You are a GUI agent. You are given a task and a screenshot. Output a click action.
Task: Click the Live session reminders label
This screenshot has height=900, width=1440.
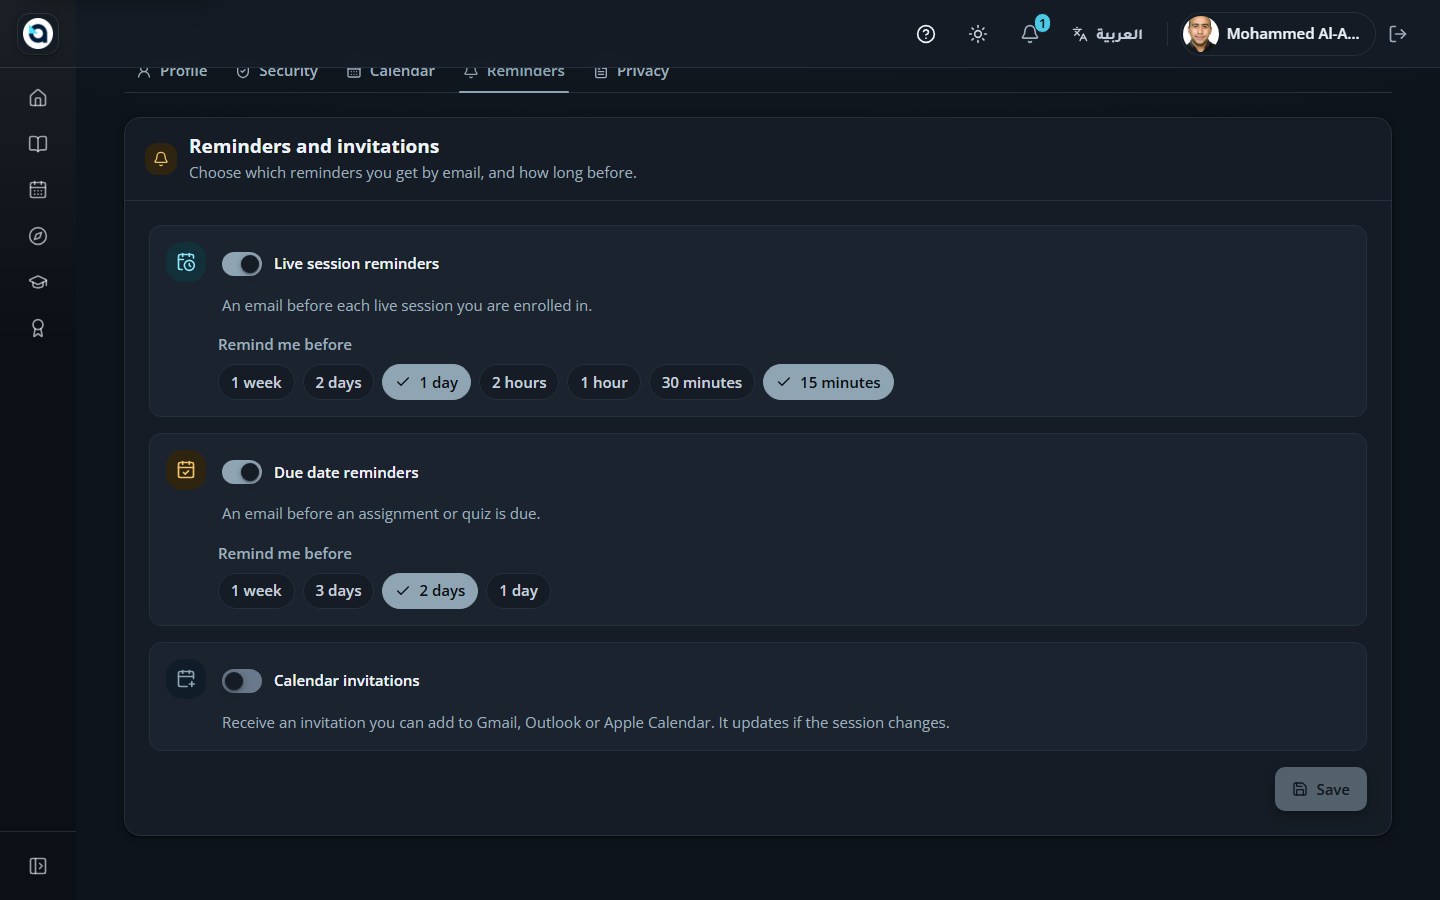pos(356,264)
